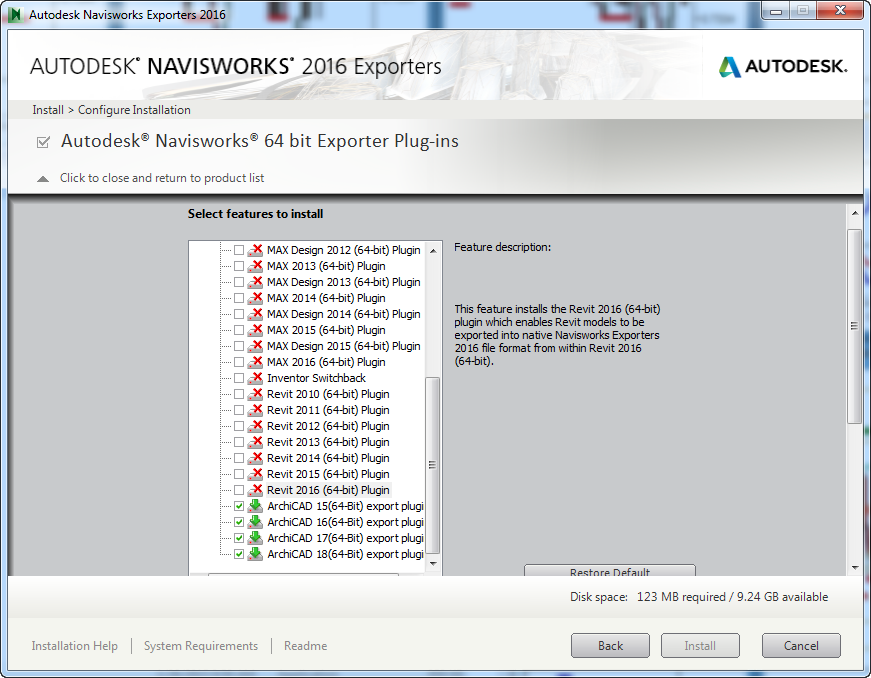Screen dimensions: 871x678
Task: Enable the MAX 2016 (64-bit) Plugin checkbox
Action: tap(239, 362)
